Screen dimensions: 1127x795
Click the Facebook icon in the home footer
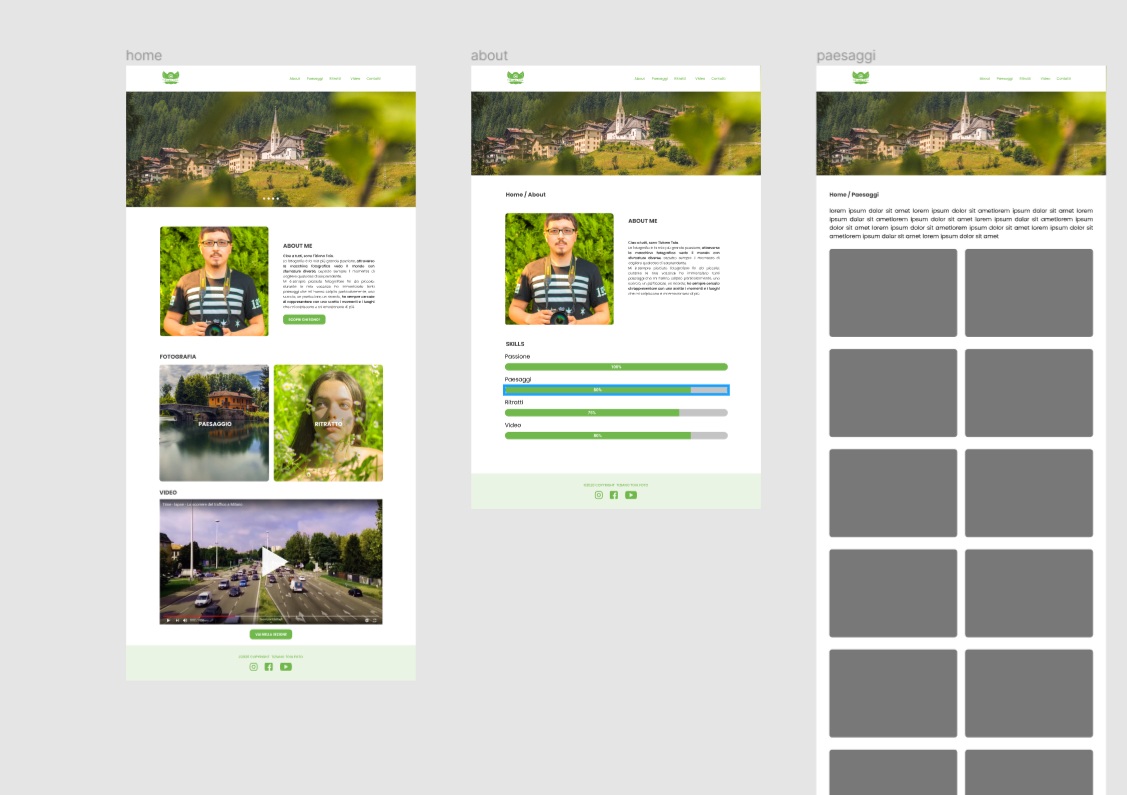[269, 667]
